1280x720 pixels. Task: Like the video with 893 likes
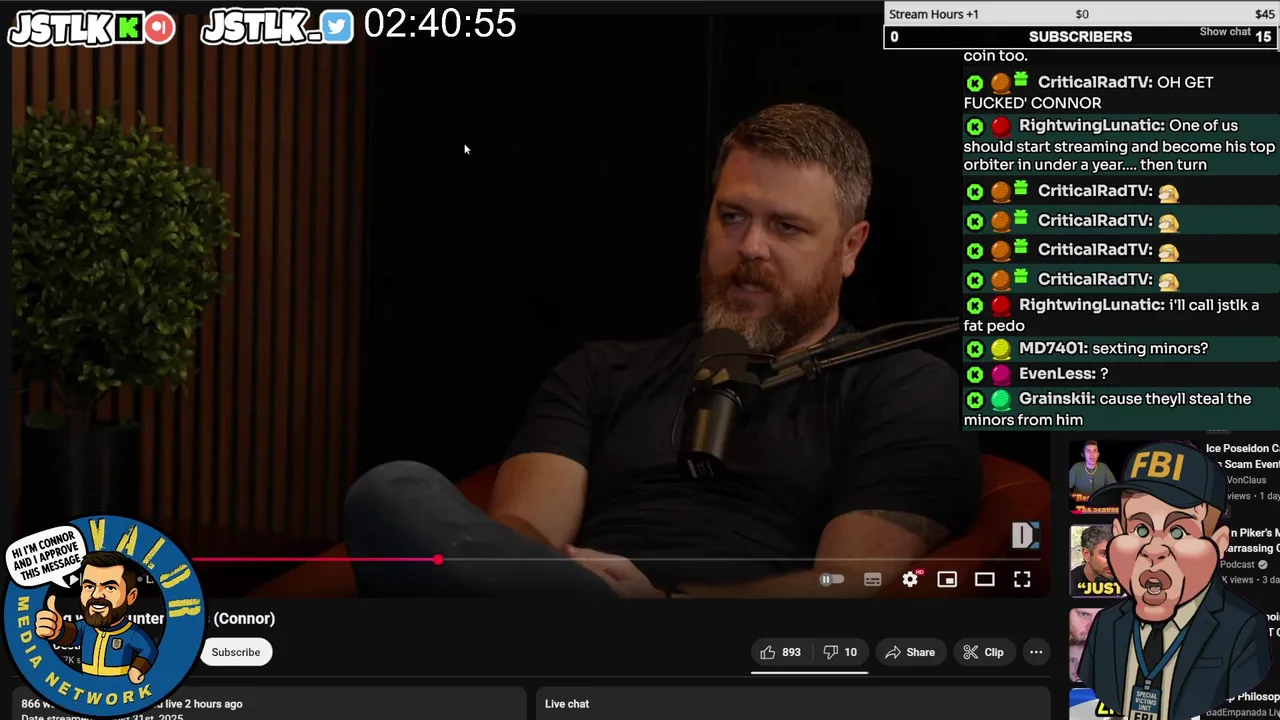point(780,652)
